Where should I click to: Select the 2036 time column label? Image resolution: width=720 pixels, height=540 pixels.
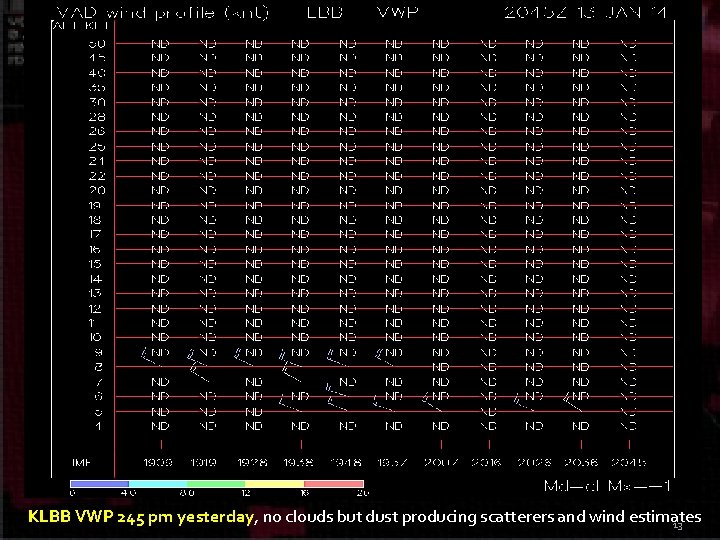click(581, 462)
